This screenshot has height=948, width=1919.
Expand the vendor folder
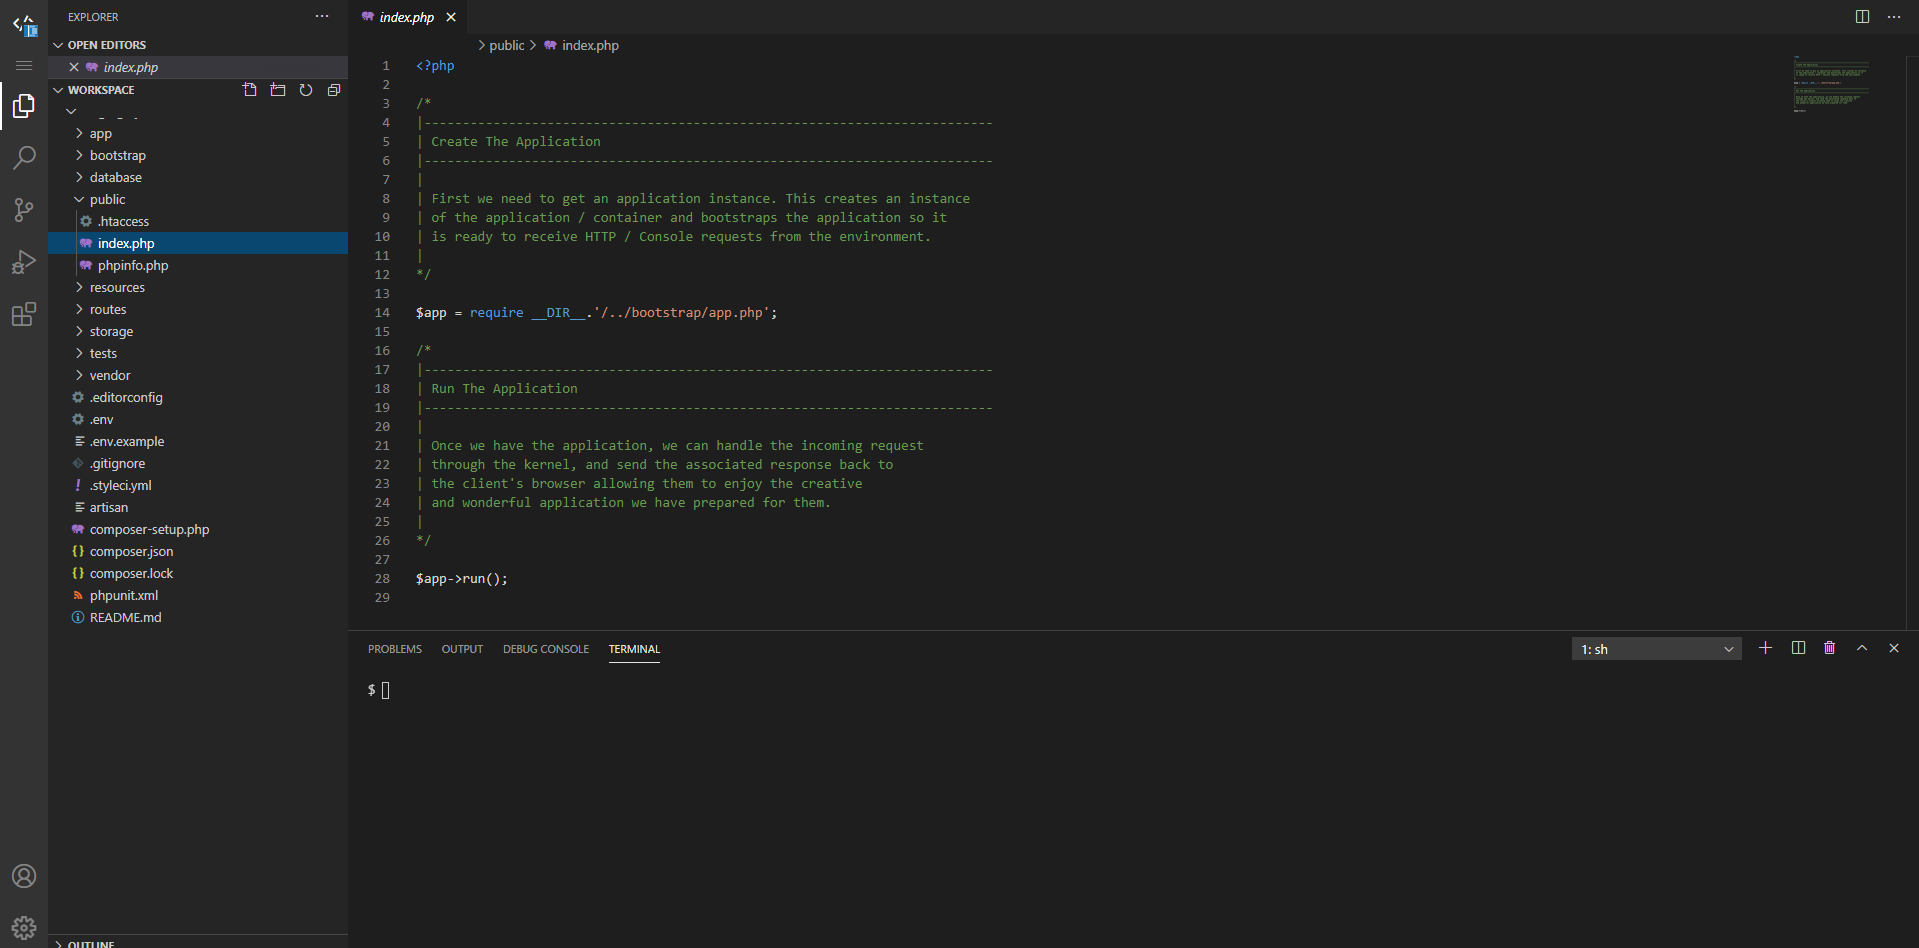(110, 375)
